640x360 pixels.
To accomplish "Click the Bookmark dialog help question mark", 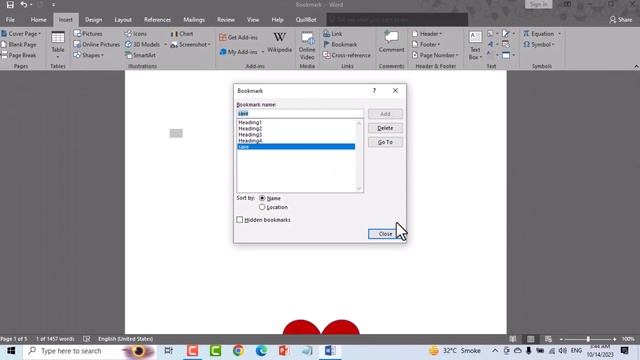I will click(374, 91).
